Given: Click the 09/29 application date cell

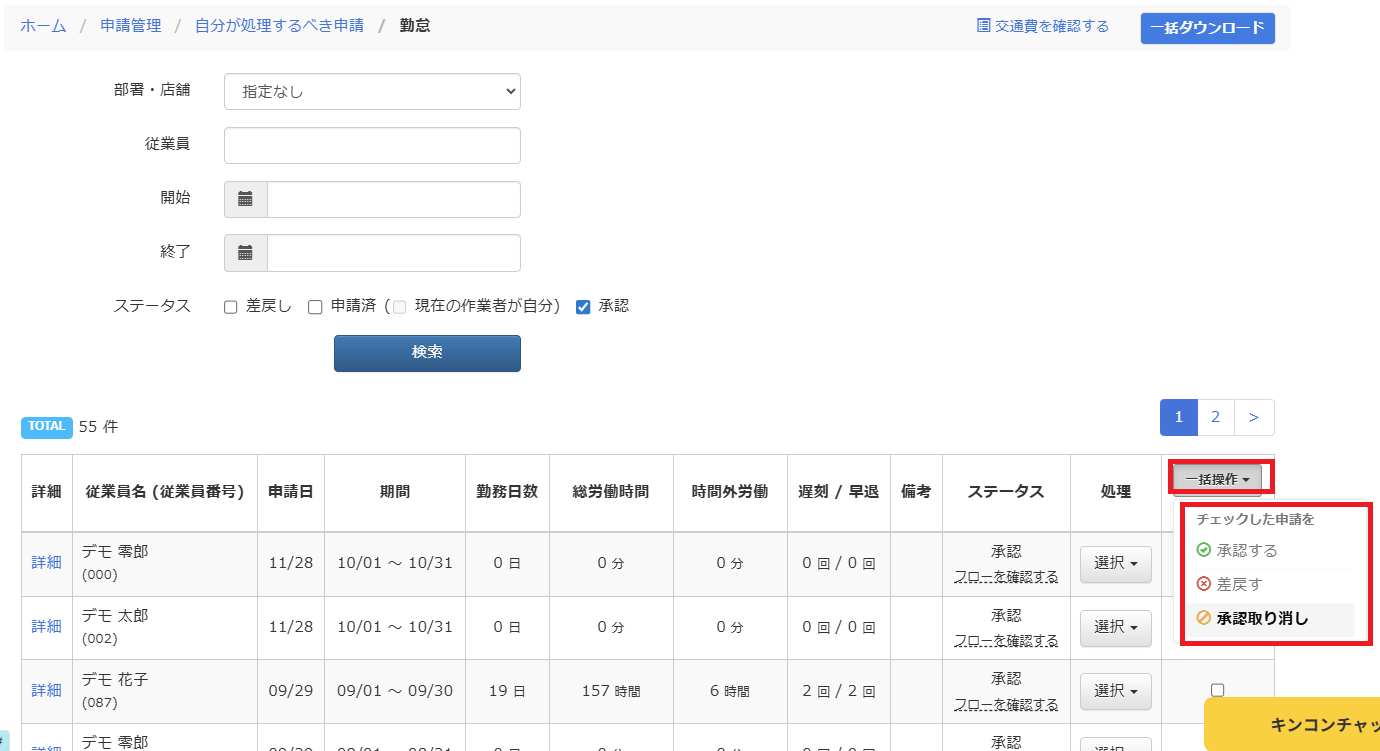Looking at the screenshot, I should point(291,691).
